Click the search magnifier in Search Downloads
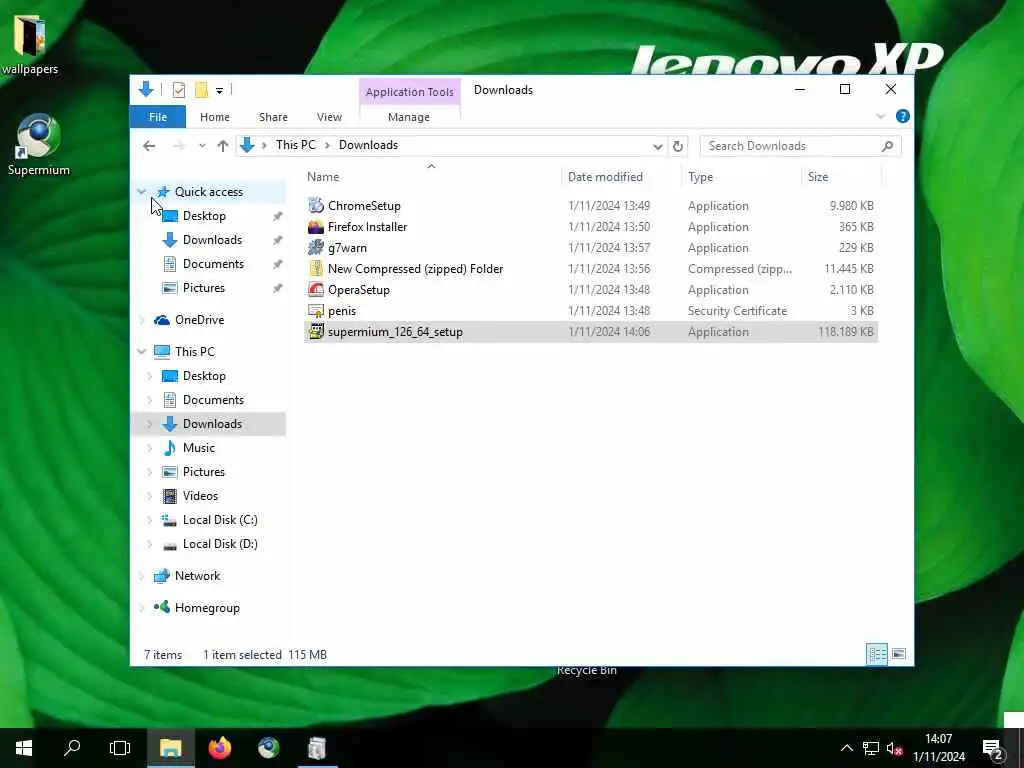This screenshot has height=768, width=1024. tap(887, 146)
